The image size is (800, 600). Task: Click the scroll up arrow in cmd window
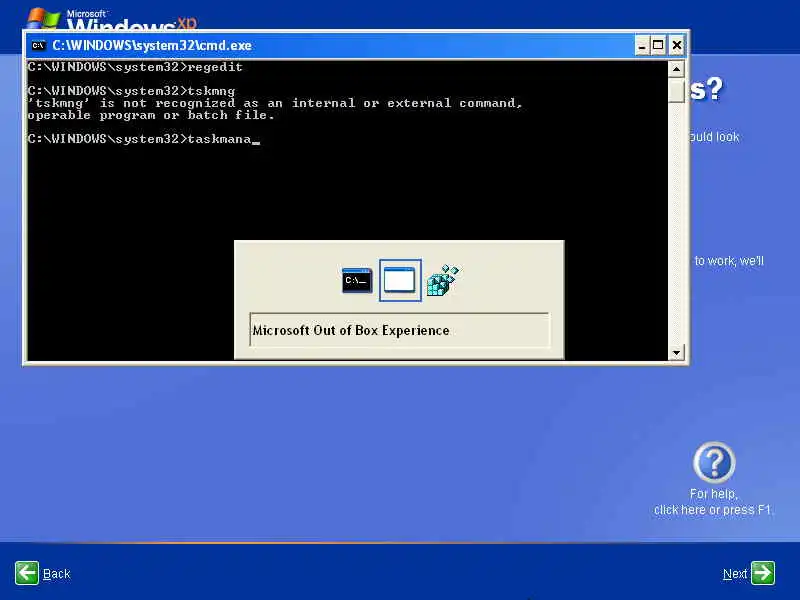[676, 69]
